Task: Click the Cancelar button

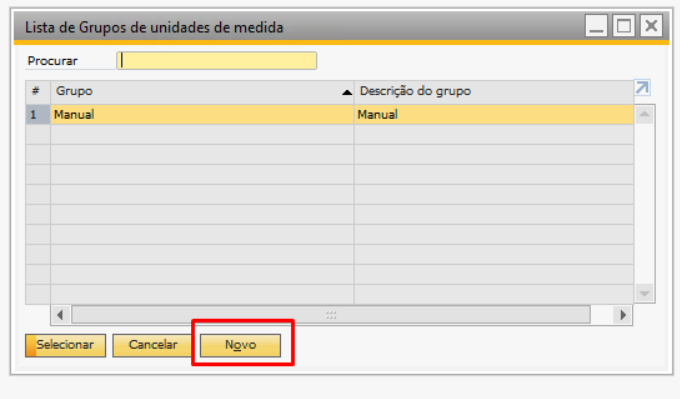Action: pyautogui.click(x=153, y=345)
